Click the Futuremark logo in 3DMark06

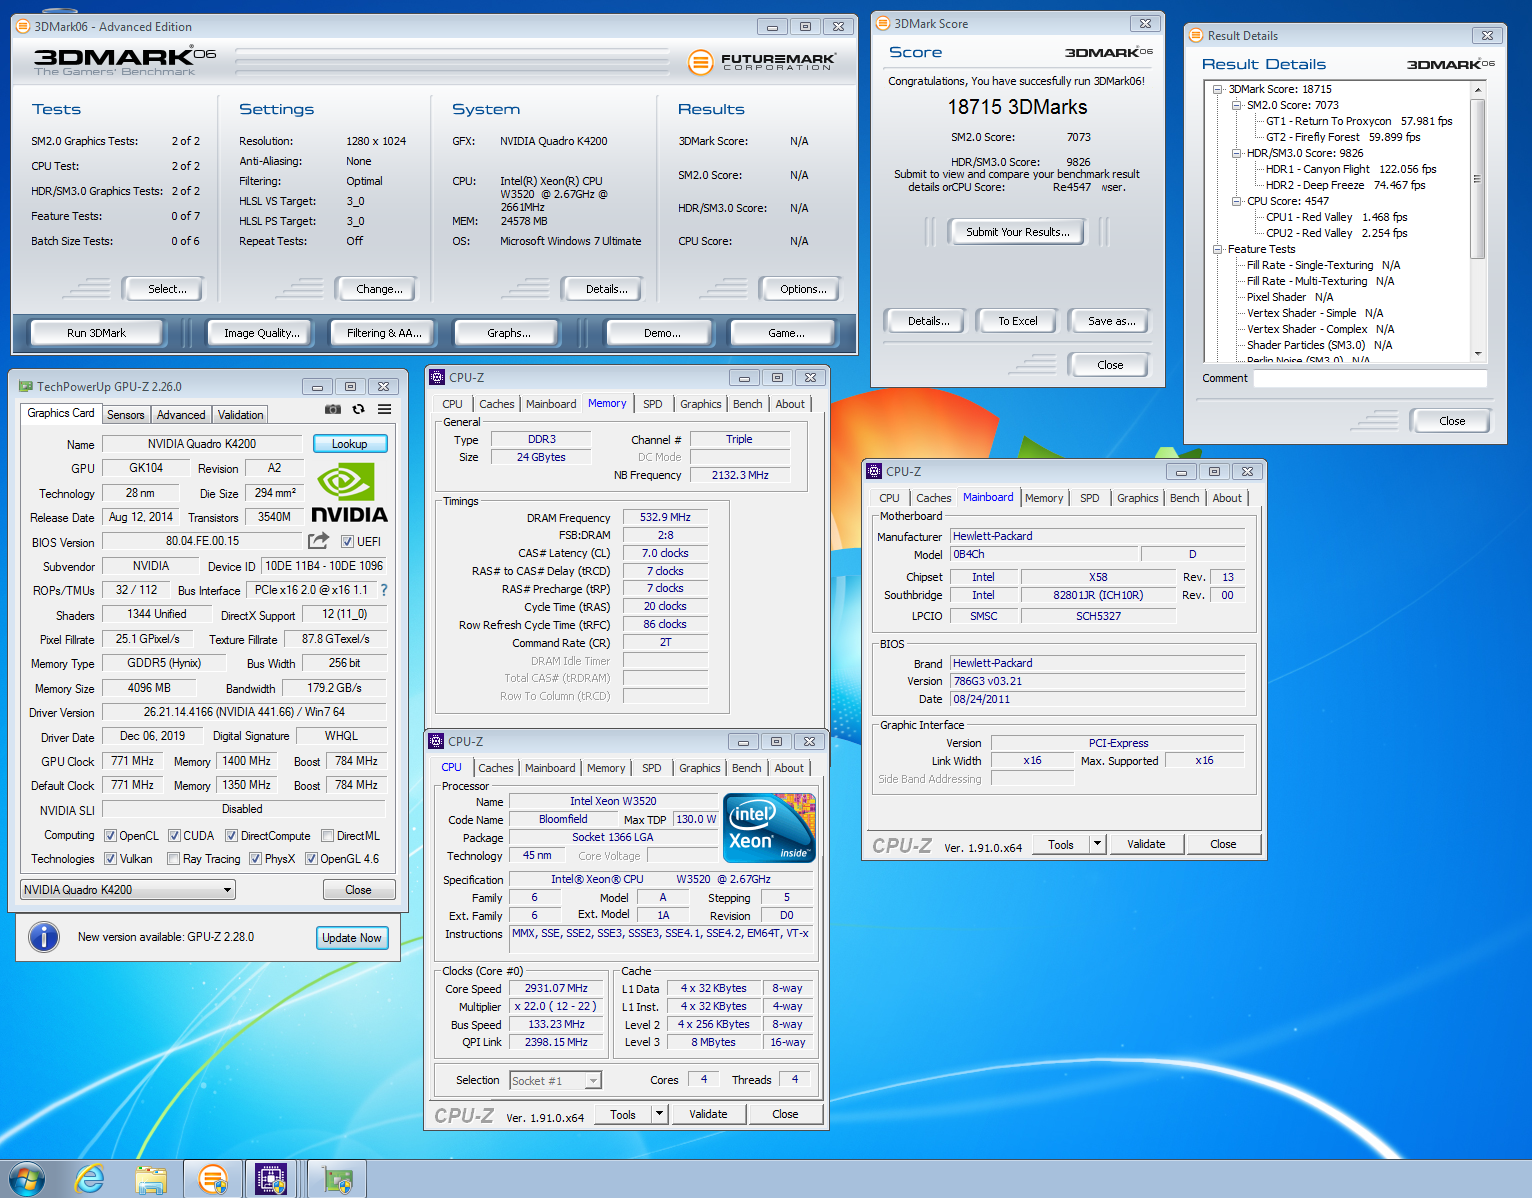(x=762, y=62)
